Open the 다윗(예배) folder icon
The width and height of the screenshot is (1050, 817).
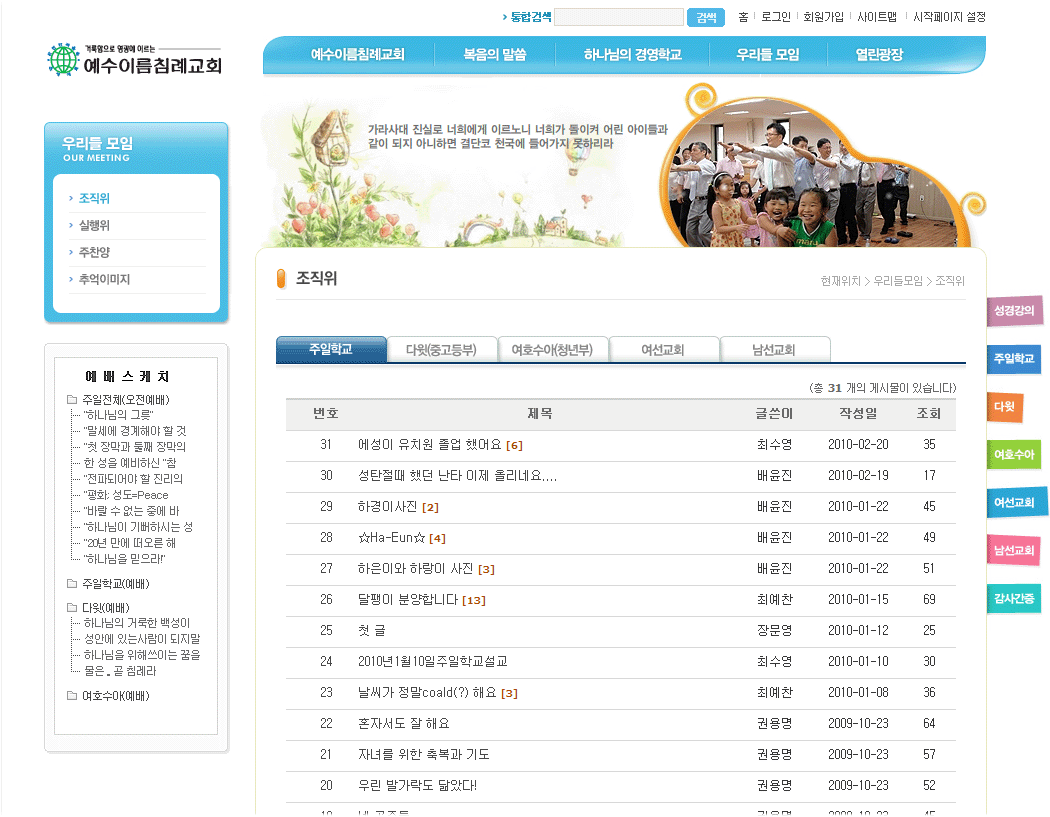pos(72,608)
